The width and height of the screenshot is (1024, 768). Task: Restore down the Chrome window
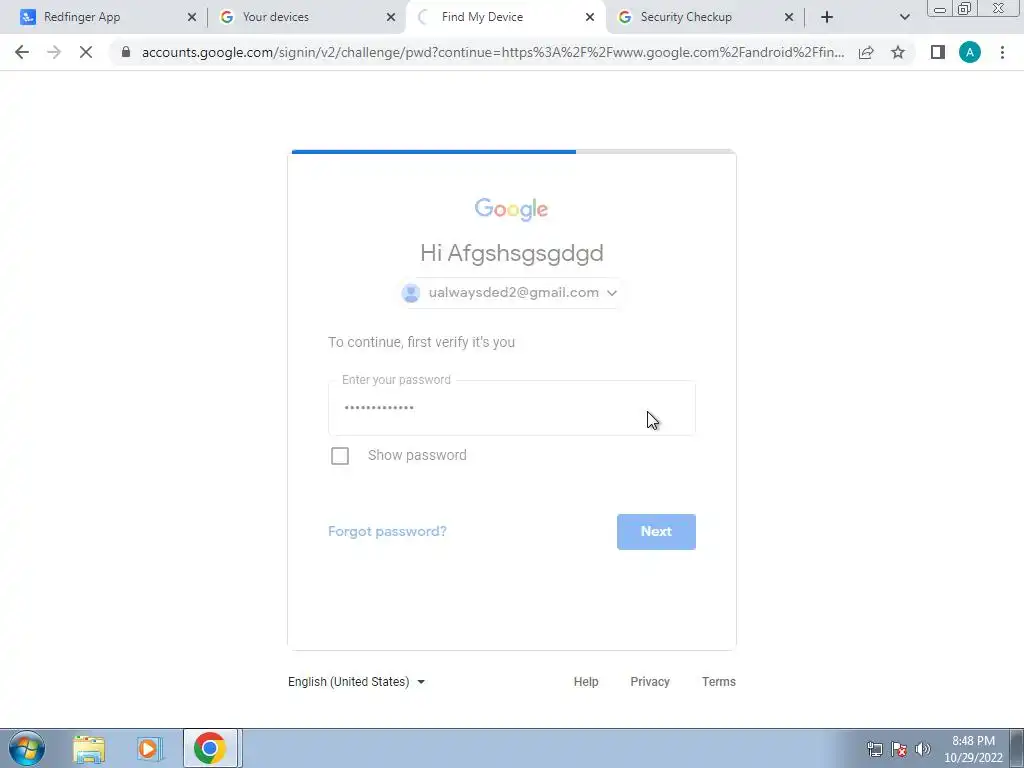tap(964, 8)
